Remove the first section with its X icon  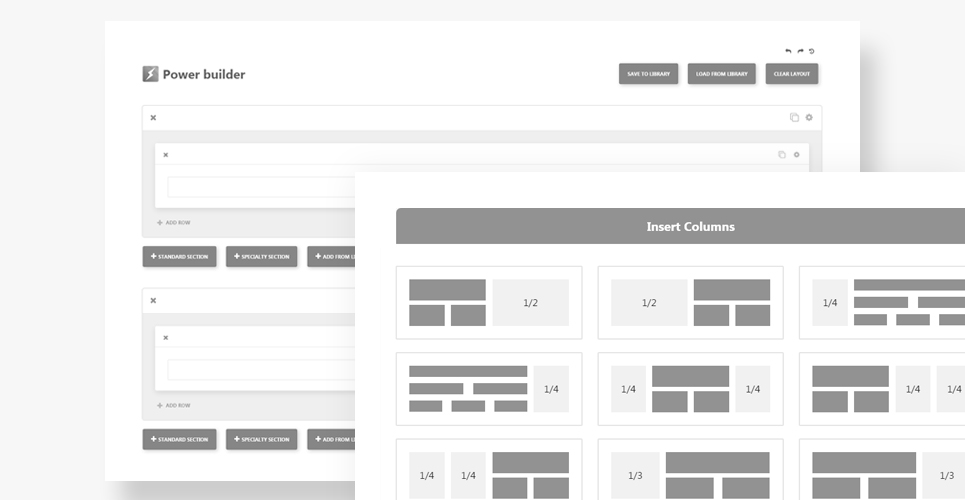tap(153, 118)
